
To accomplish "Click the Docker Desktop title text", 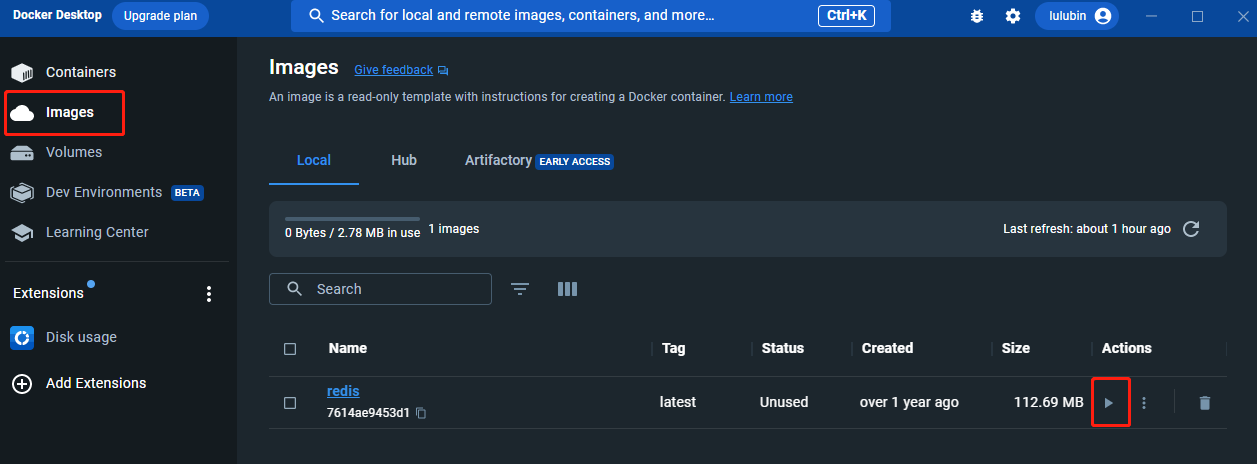I will pyautogui.click(x=57, y=15).
